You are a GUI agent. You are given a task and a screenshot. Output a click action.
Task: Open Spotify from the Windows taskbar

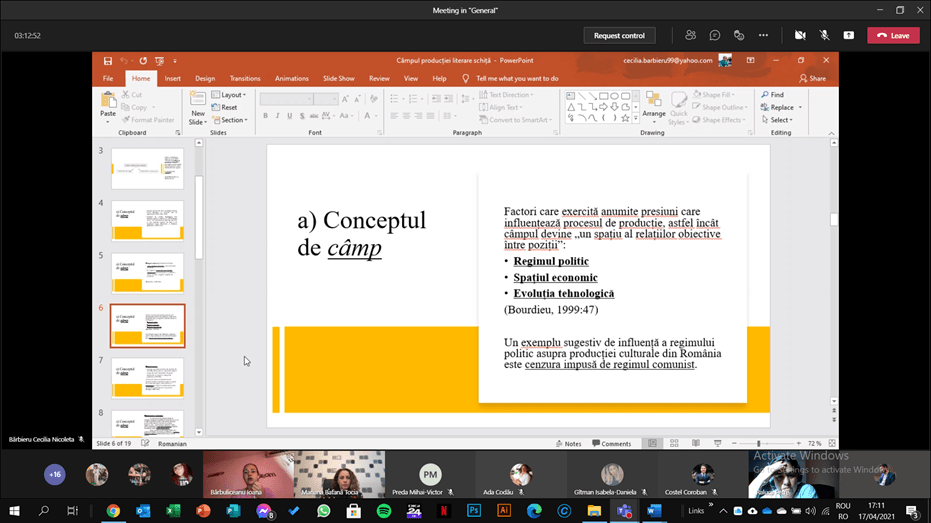pos(384,511)
